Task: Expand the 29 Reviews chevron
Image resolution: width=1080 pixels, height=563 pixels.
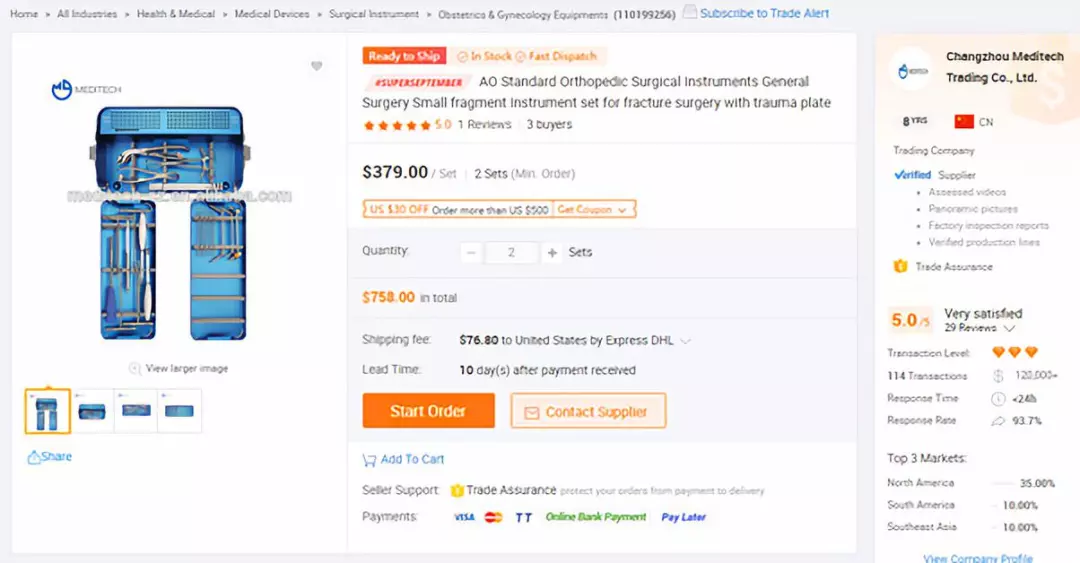Action: click(1010, 328)
